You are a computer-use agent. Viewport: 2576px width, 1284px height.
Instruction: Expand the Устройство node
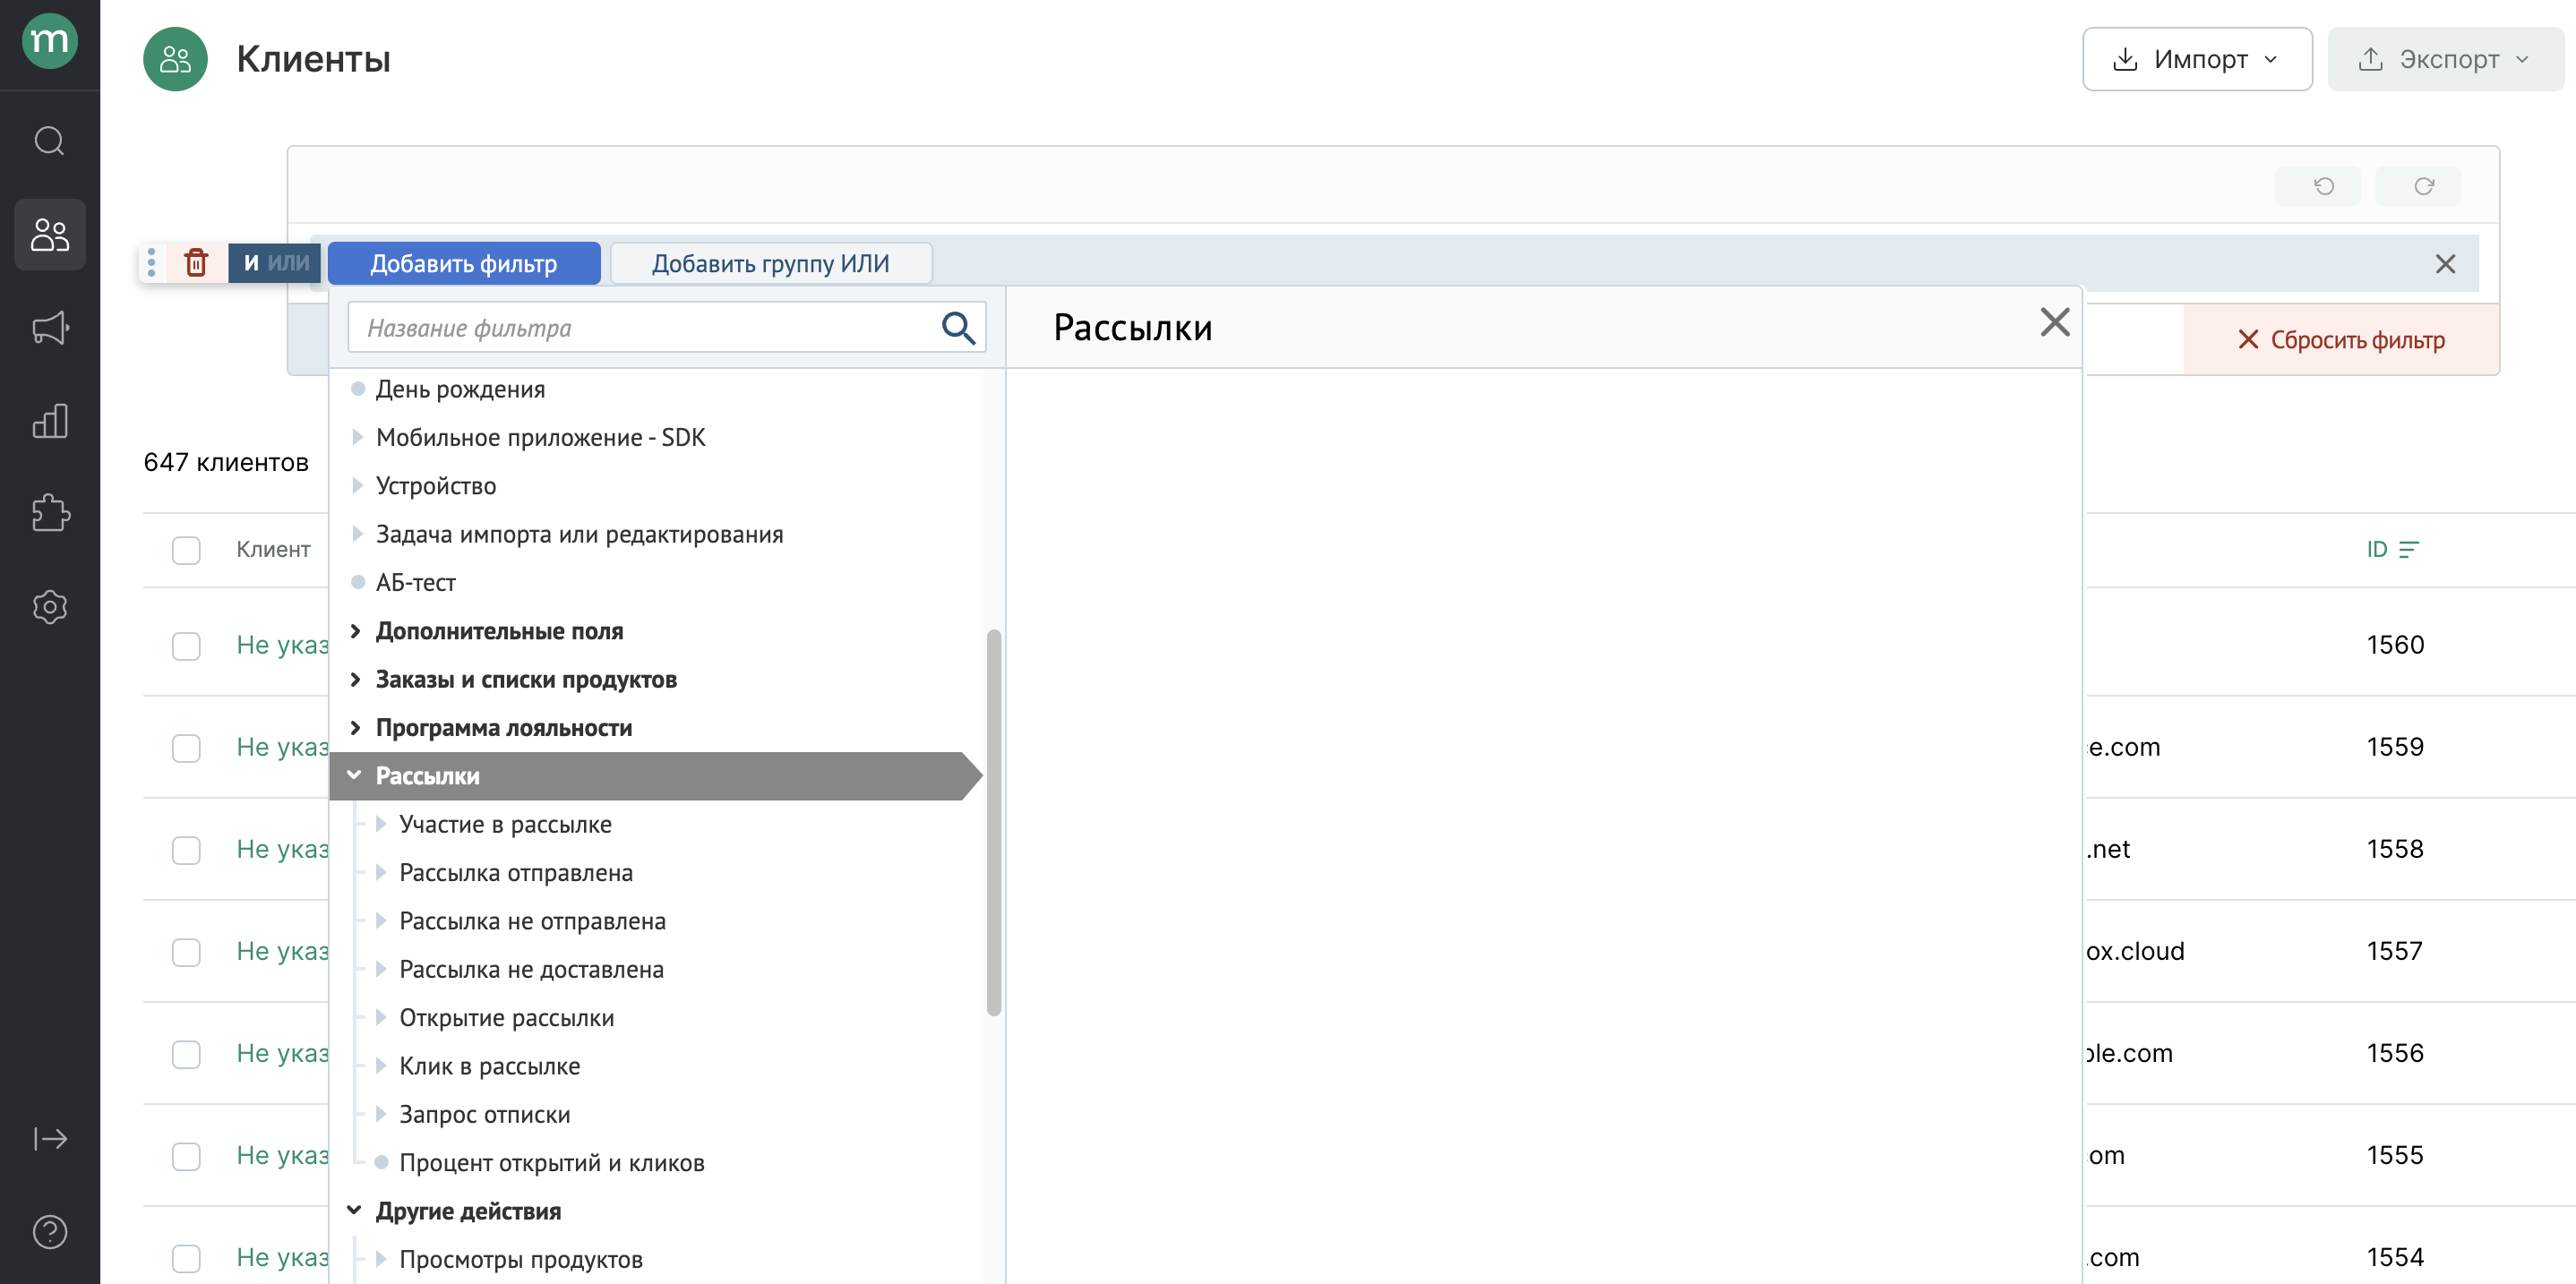click(x=357, y=486)
